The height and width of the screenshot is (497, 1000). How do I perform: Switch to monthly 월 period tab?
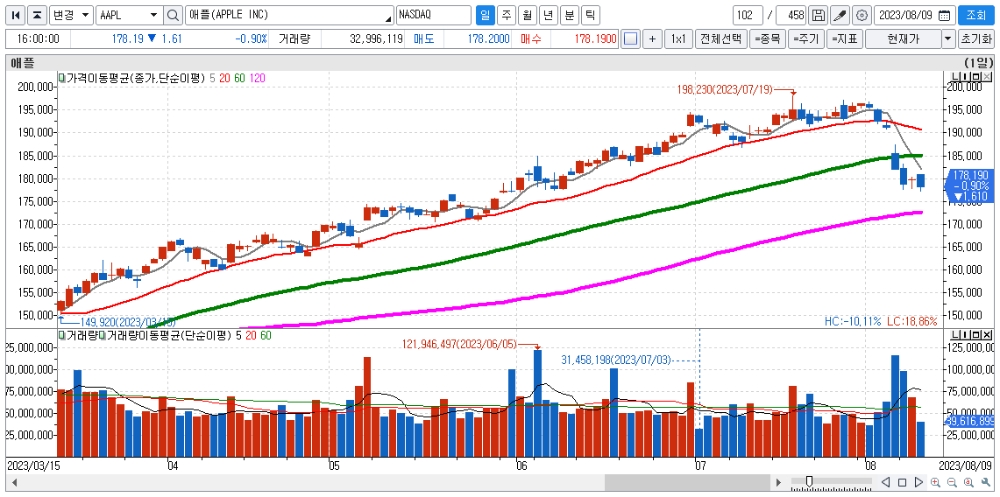pyautogui.click(x=527, y=15)
